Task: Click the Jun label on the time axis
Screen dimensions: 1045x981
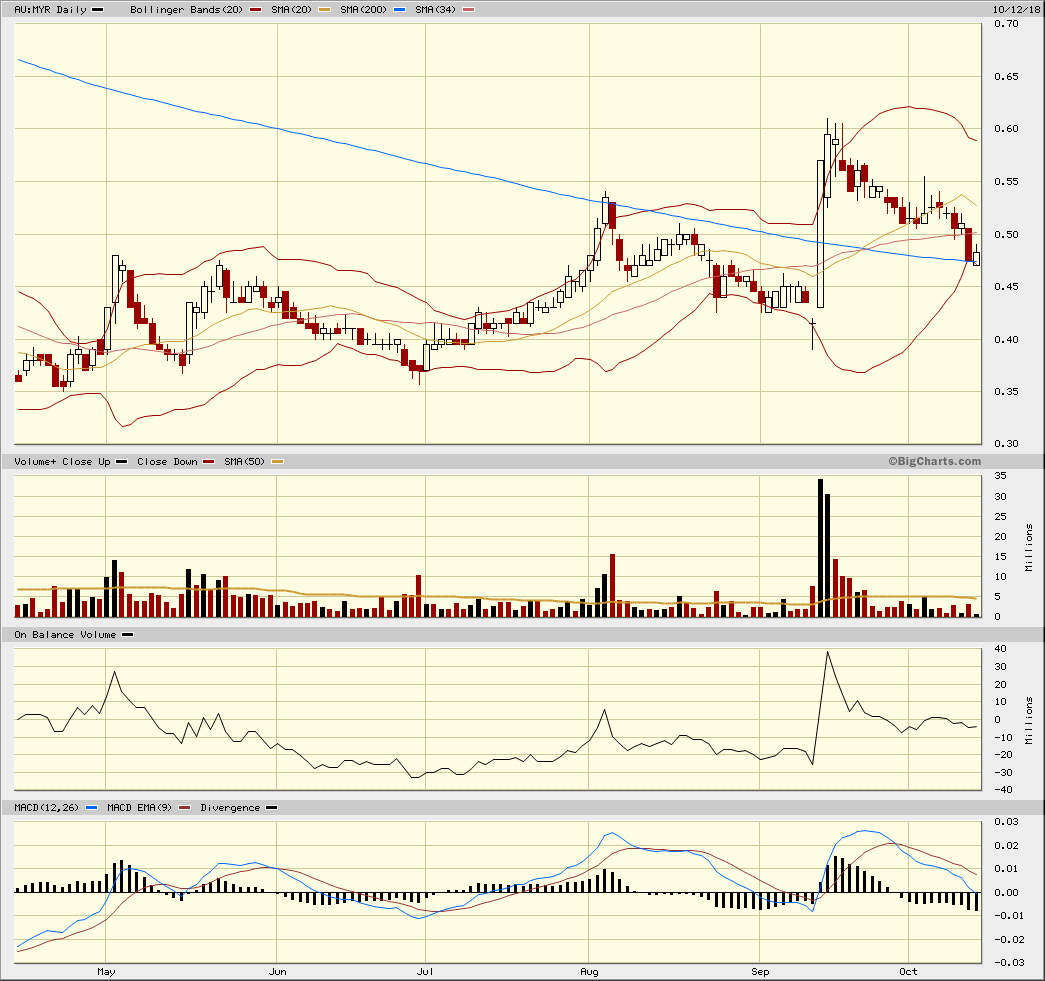Action: [277, 971]
